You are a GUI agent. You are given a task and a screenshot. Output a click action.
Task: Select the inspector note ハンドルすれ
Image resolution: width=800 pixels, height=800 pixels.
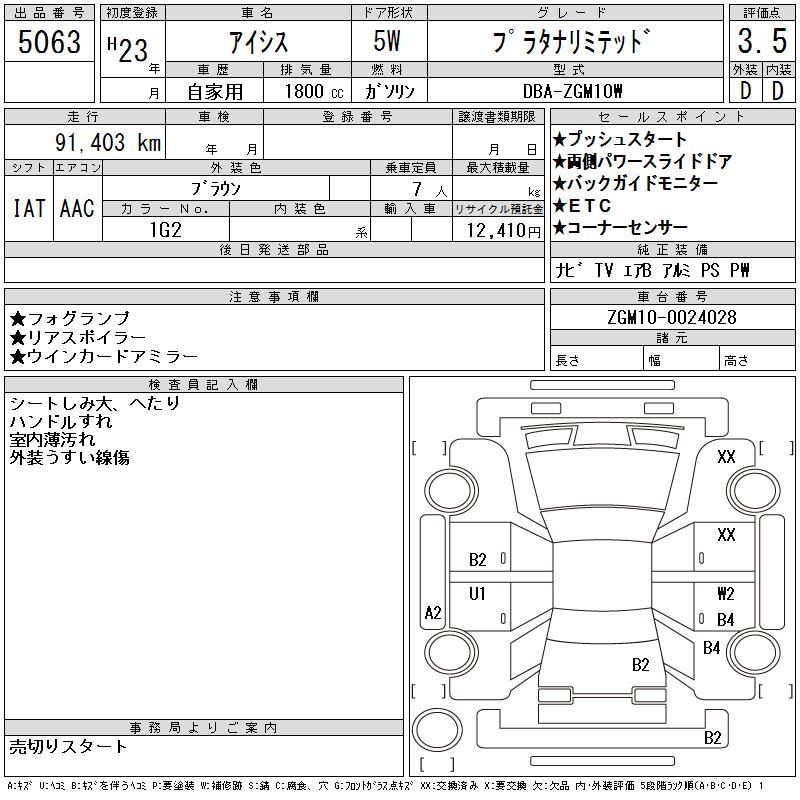point(61,421)
